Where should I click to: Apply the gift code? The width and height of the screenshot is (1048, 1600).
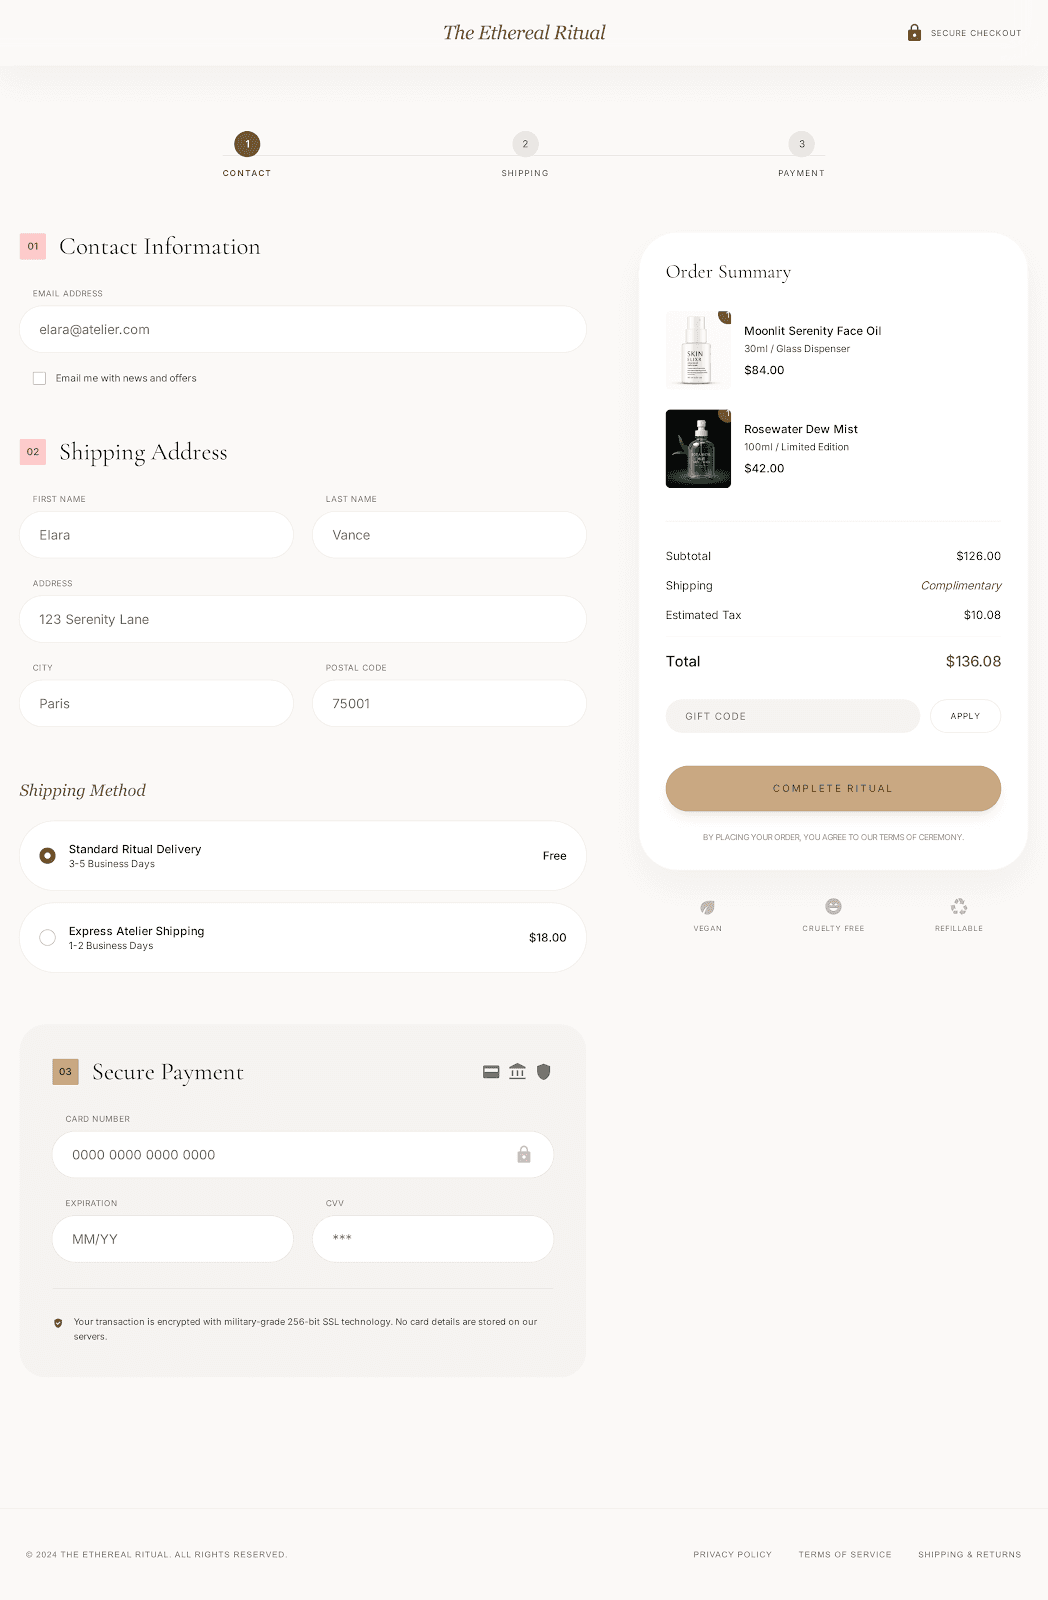[965, 716]
